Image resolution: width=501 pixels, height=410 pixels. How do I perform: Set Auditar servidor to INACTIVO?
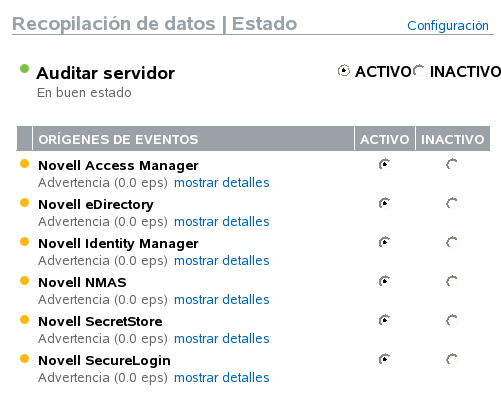[x=419, y=71]
